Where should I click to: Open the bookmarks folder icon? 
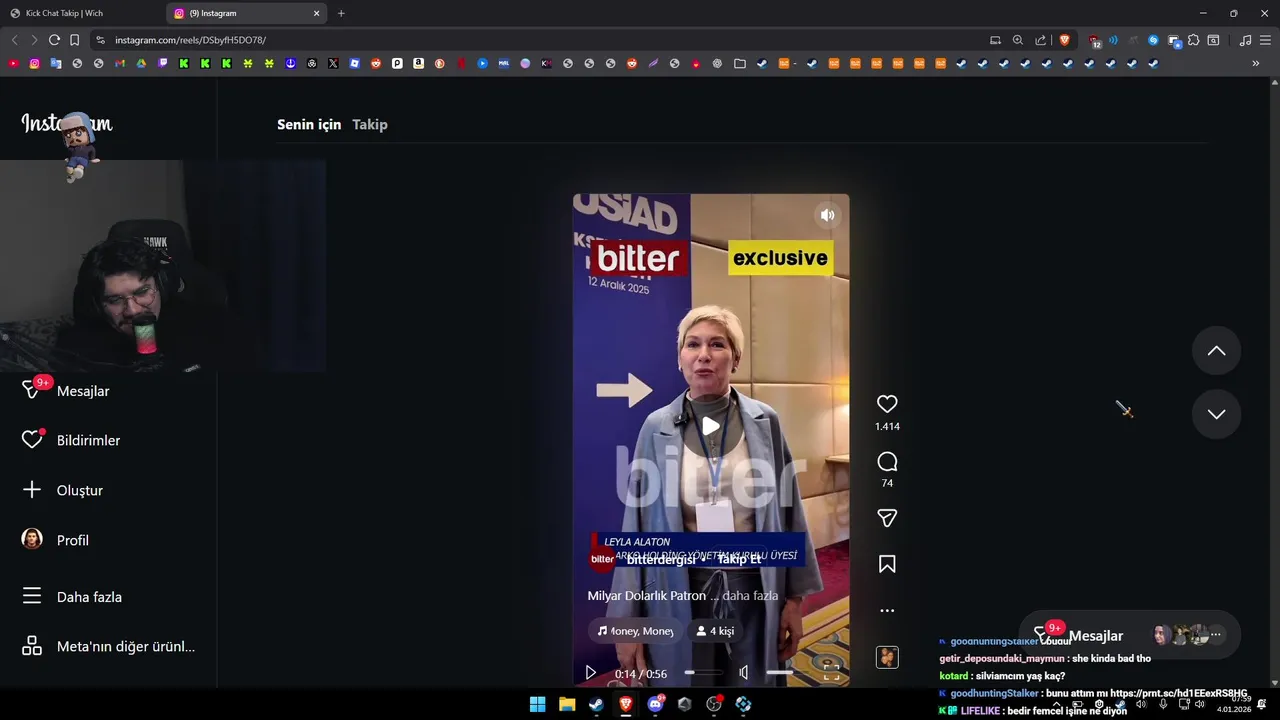click(739, 63)
